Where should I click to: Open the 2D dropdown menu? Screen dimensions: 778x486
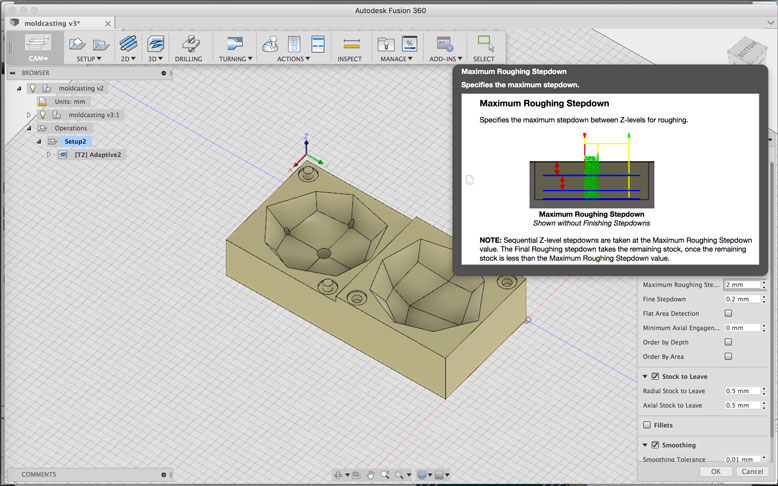pos(128,59)
